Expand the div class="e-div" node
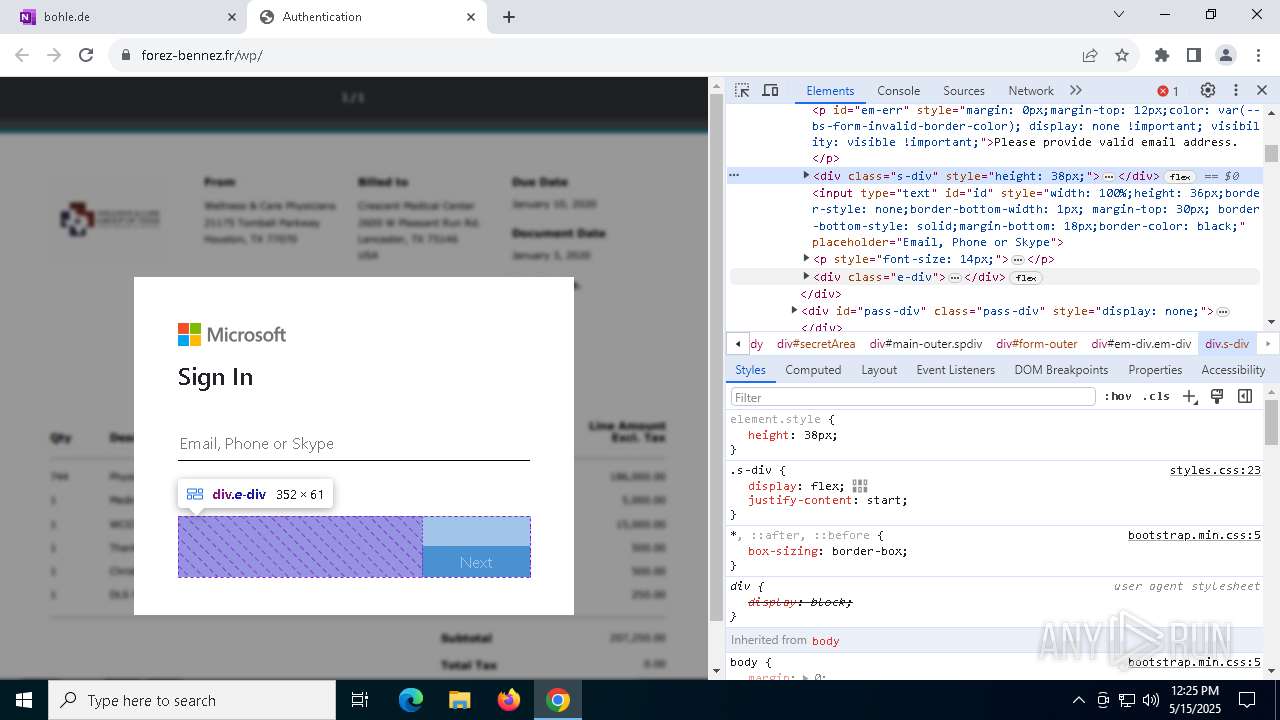Screen dimensions: 1280x720 pyautogui.click(x=806, y=277)
